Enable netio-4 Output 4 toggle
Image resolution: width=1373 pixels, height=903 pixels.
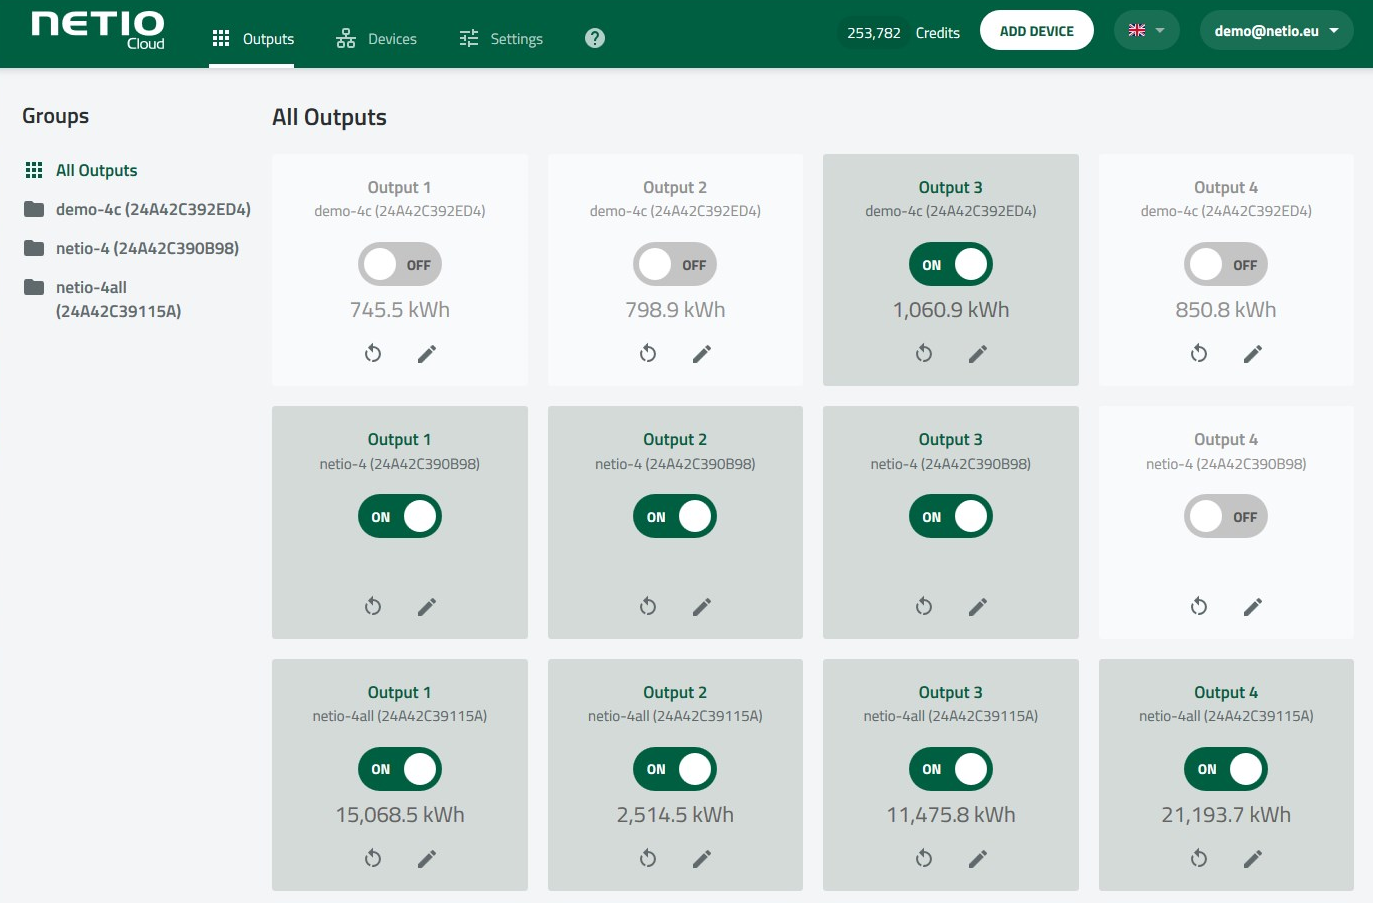click(x=1225, y=517)
